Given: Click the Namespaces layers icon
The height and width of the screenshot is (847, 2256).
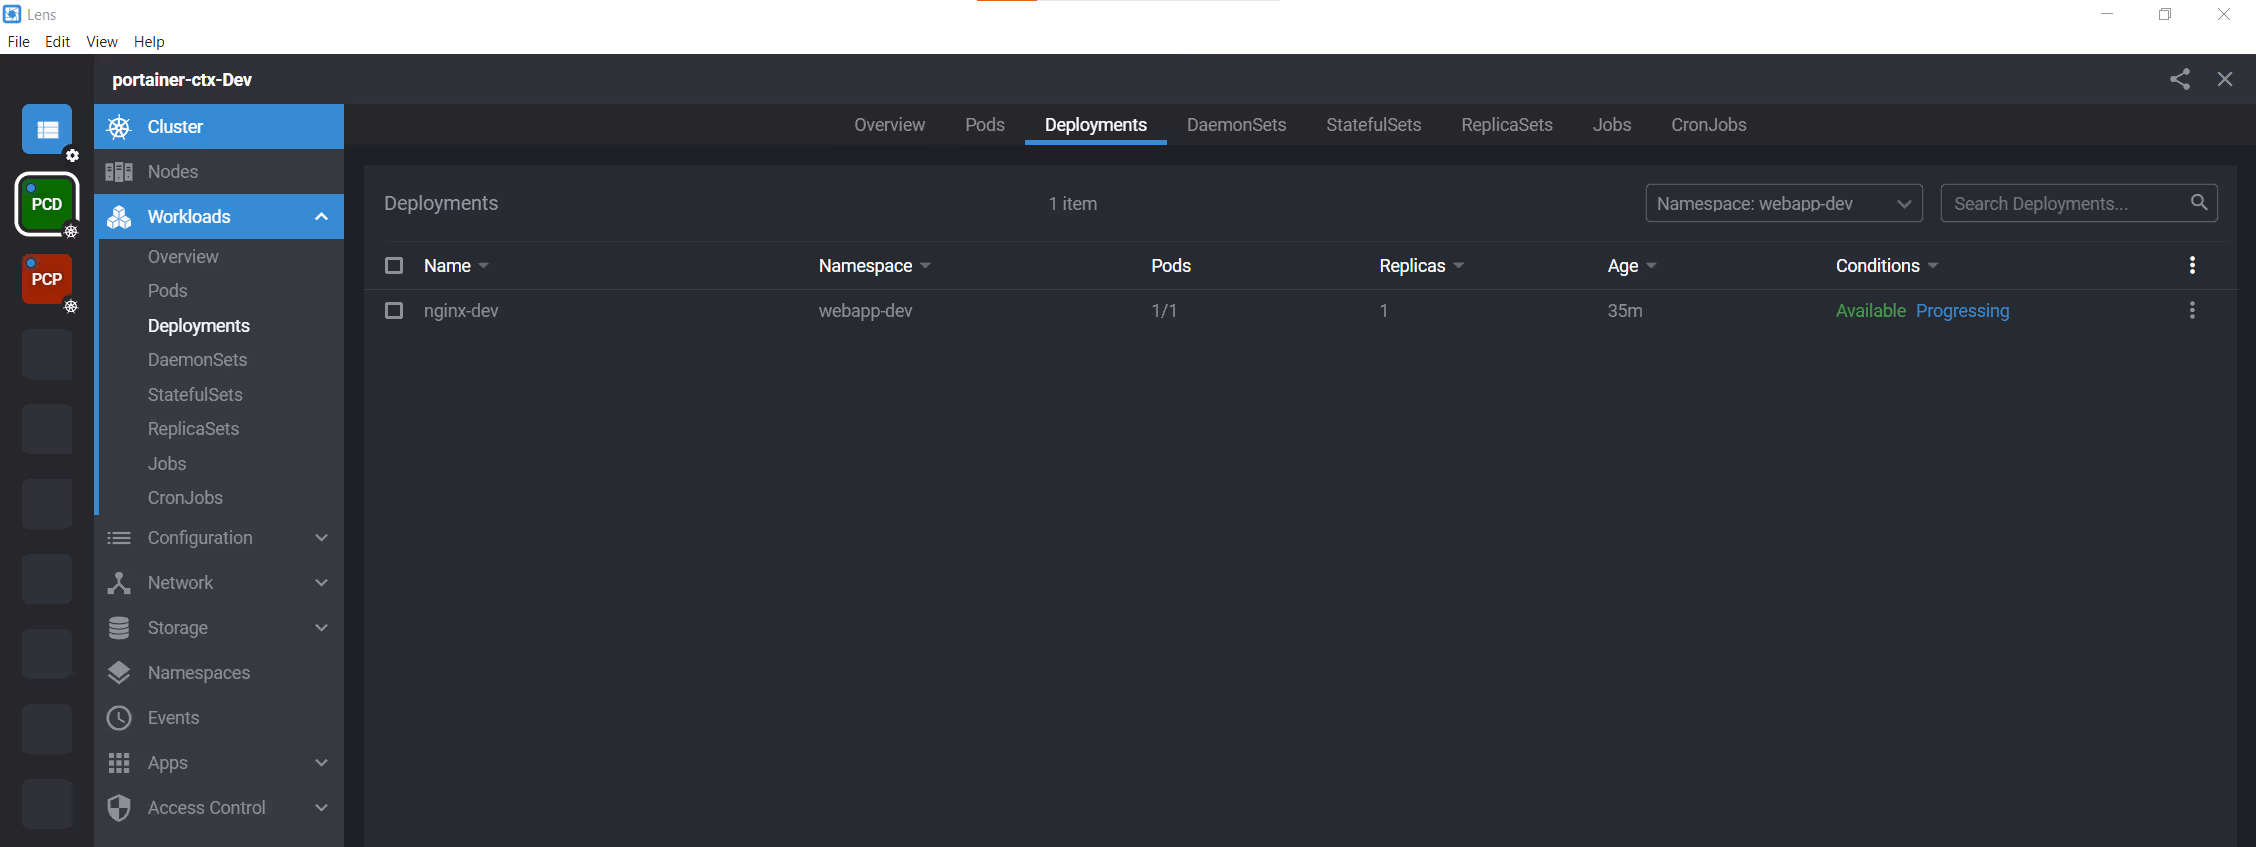Looking at the screenshot, I should [119, 673].
